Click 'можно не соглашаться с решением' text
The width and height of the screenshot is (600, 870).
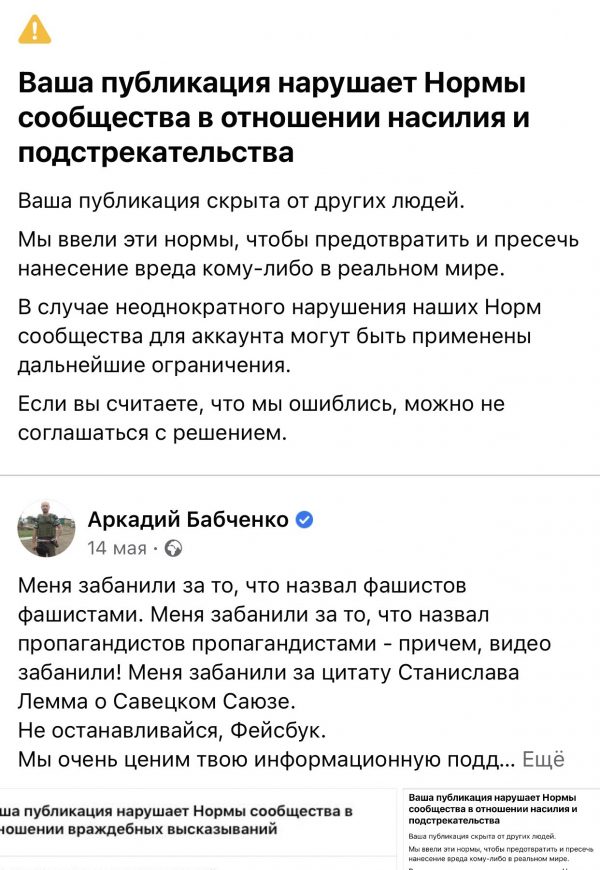tap(261, 418)
